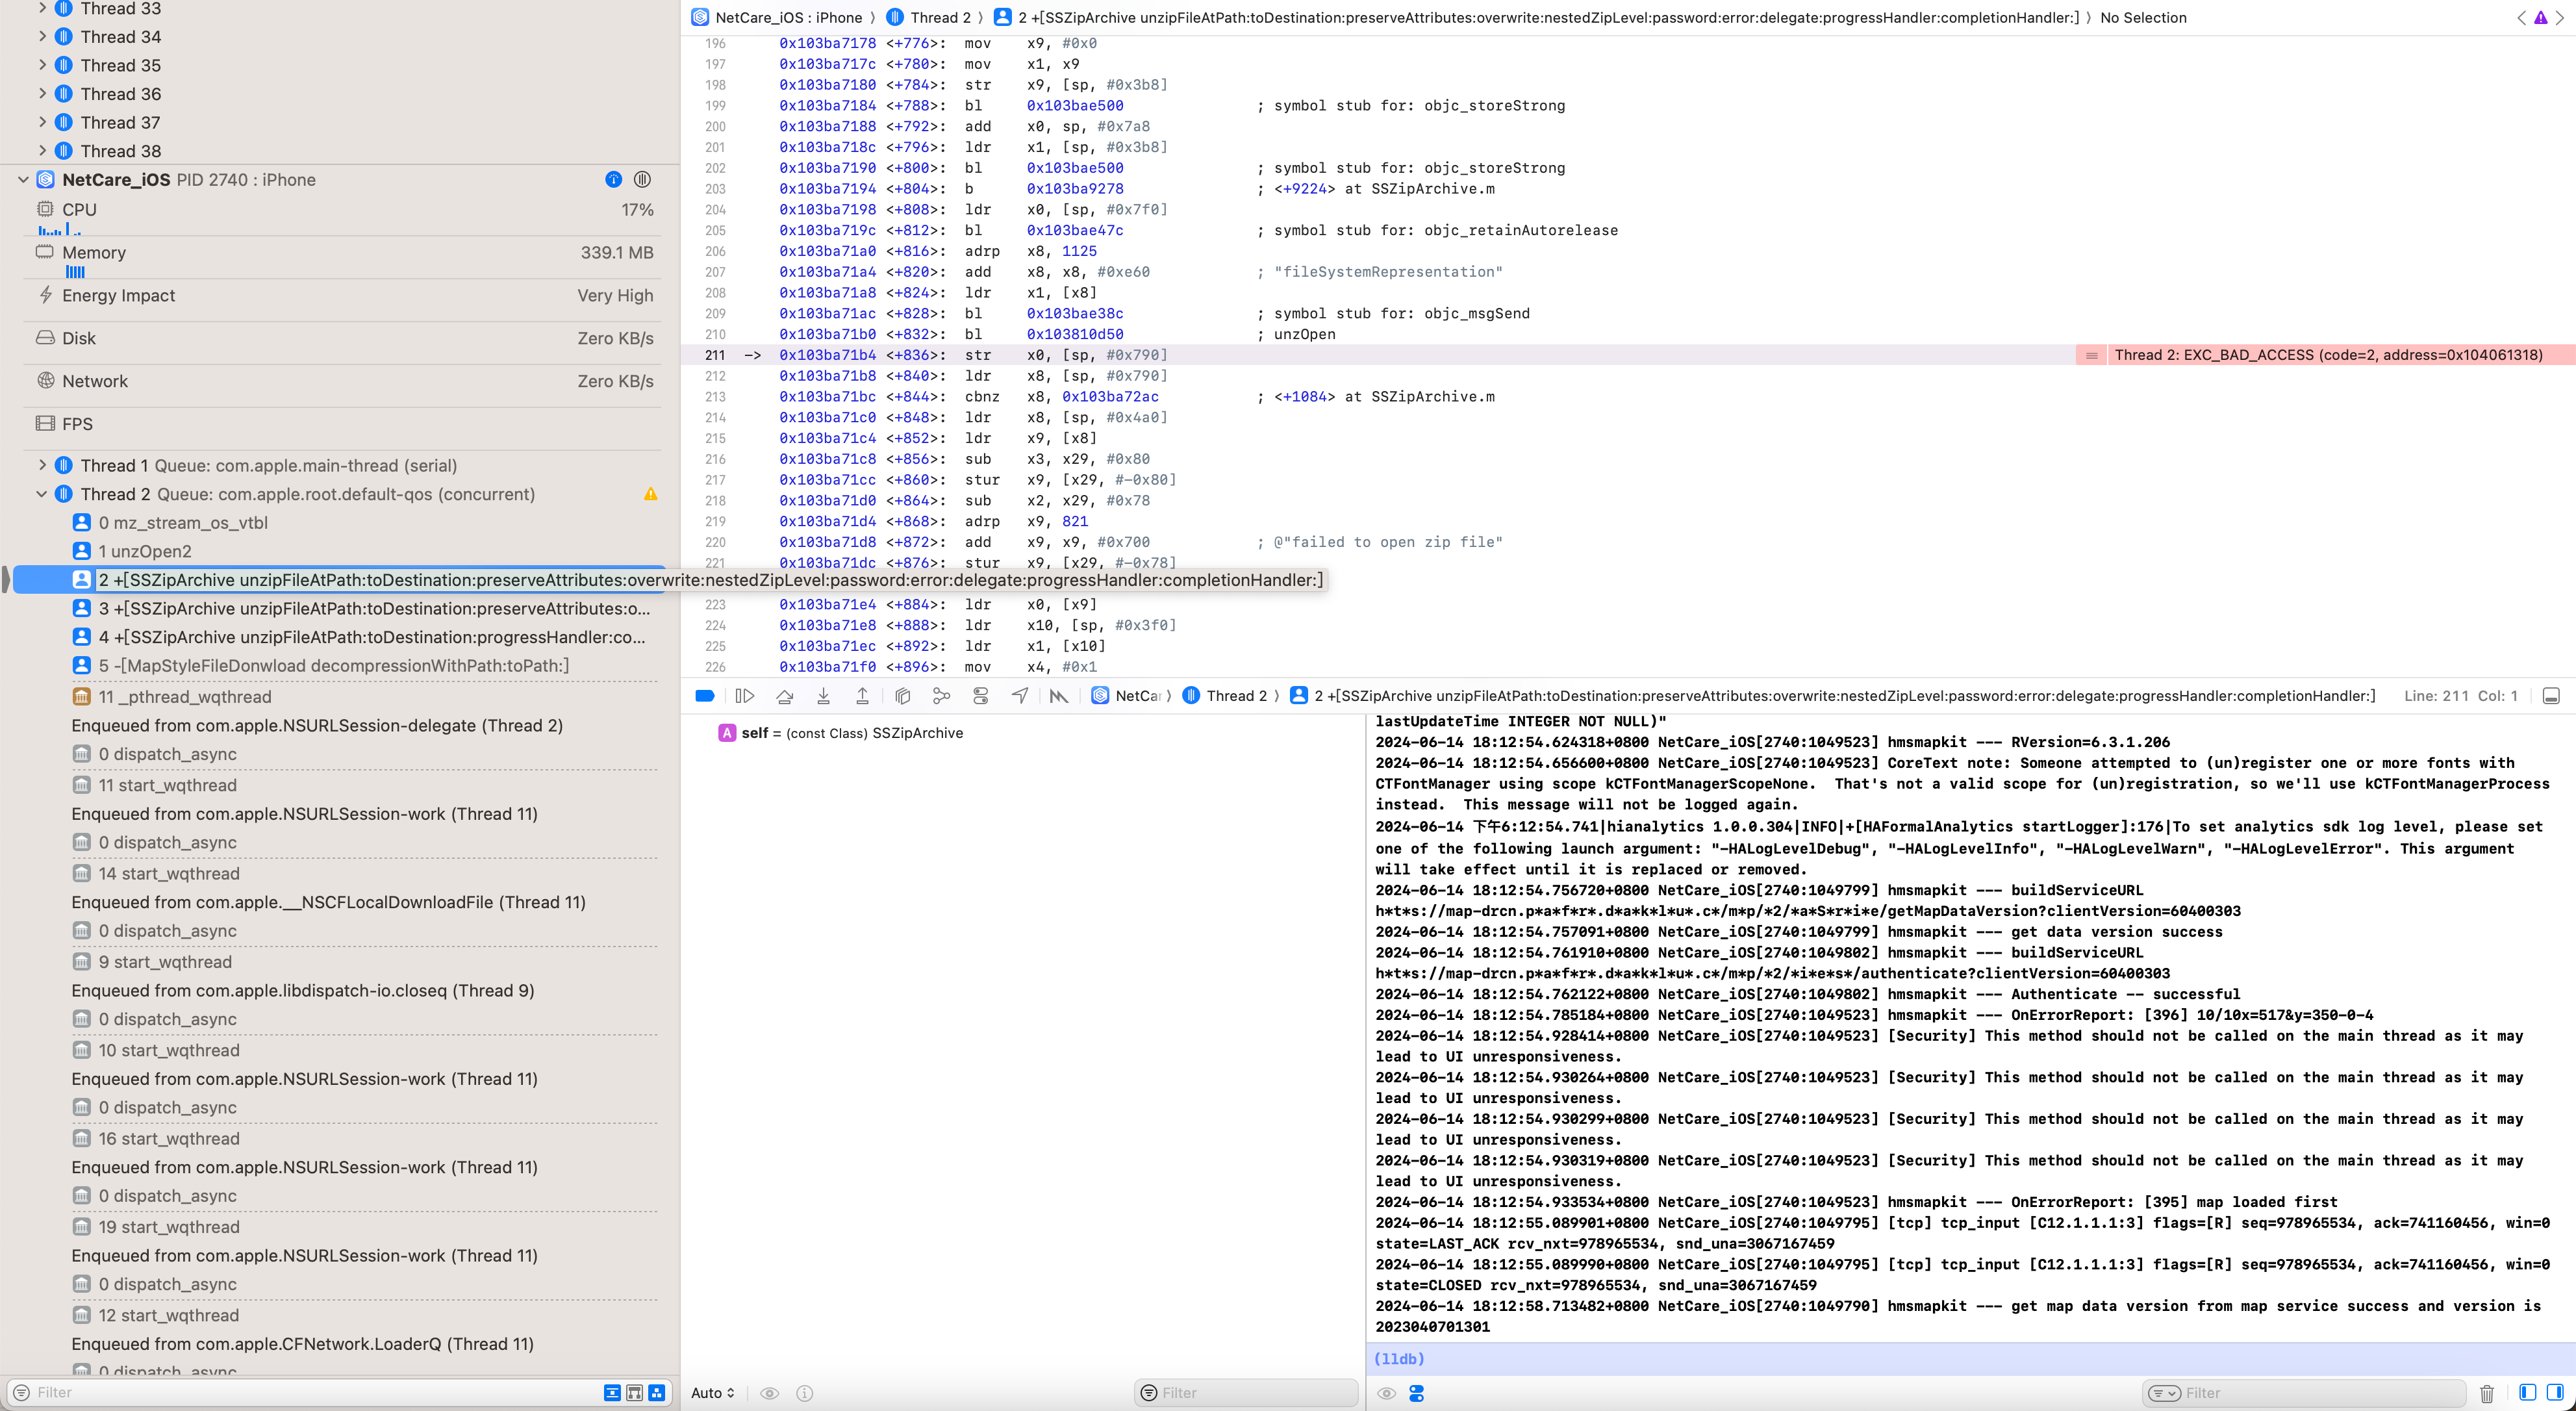Click Simulate Location arrow icon
Viewport: 2576px width, 1411px height.
tap(1019, 696)
